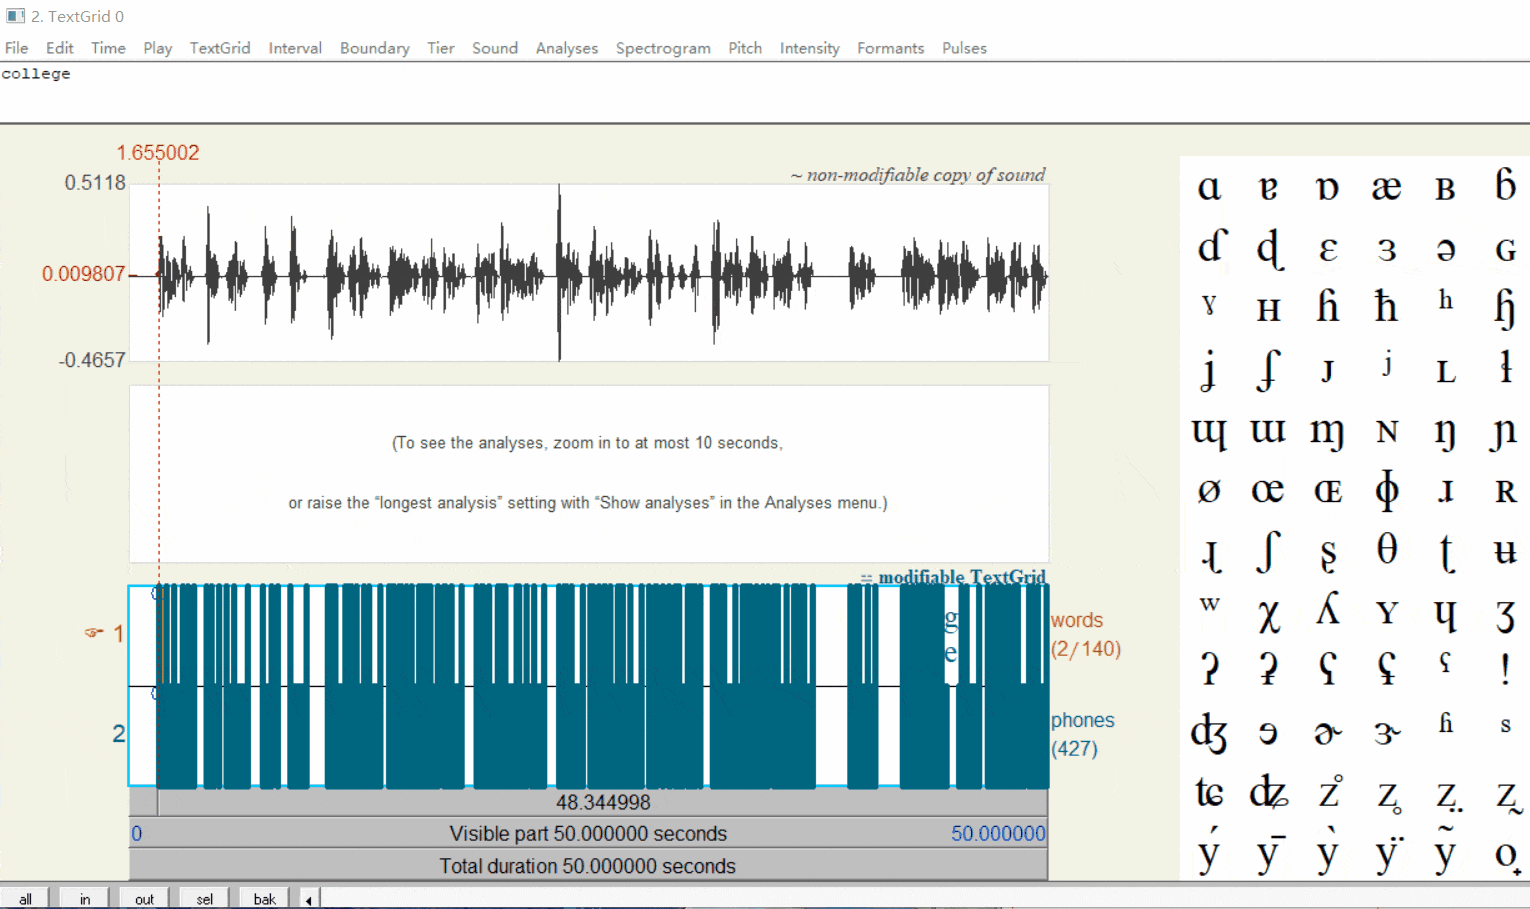Click the interval text field containing 'college'
The height and width of the screenshot is (909, 1530).
click(x=765, y=92)
